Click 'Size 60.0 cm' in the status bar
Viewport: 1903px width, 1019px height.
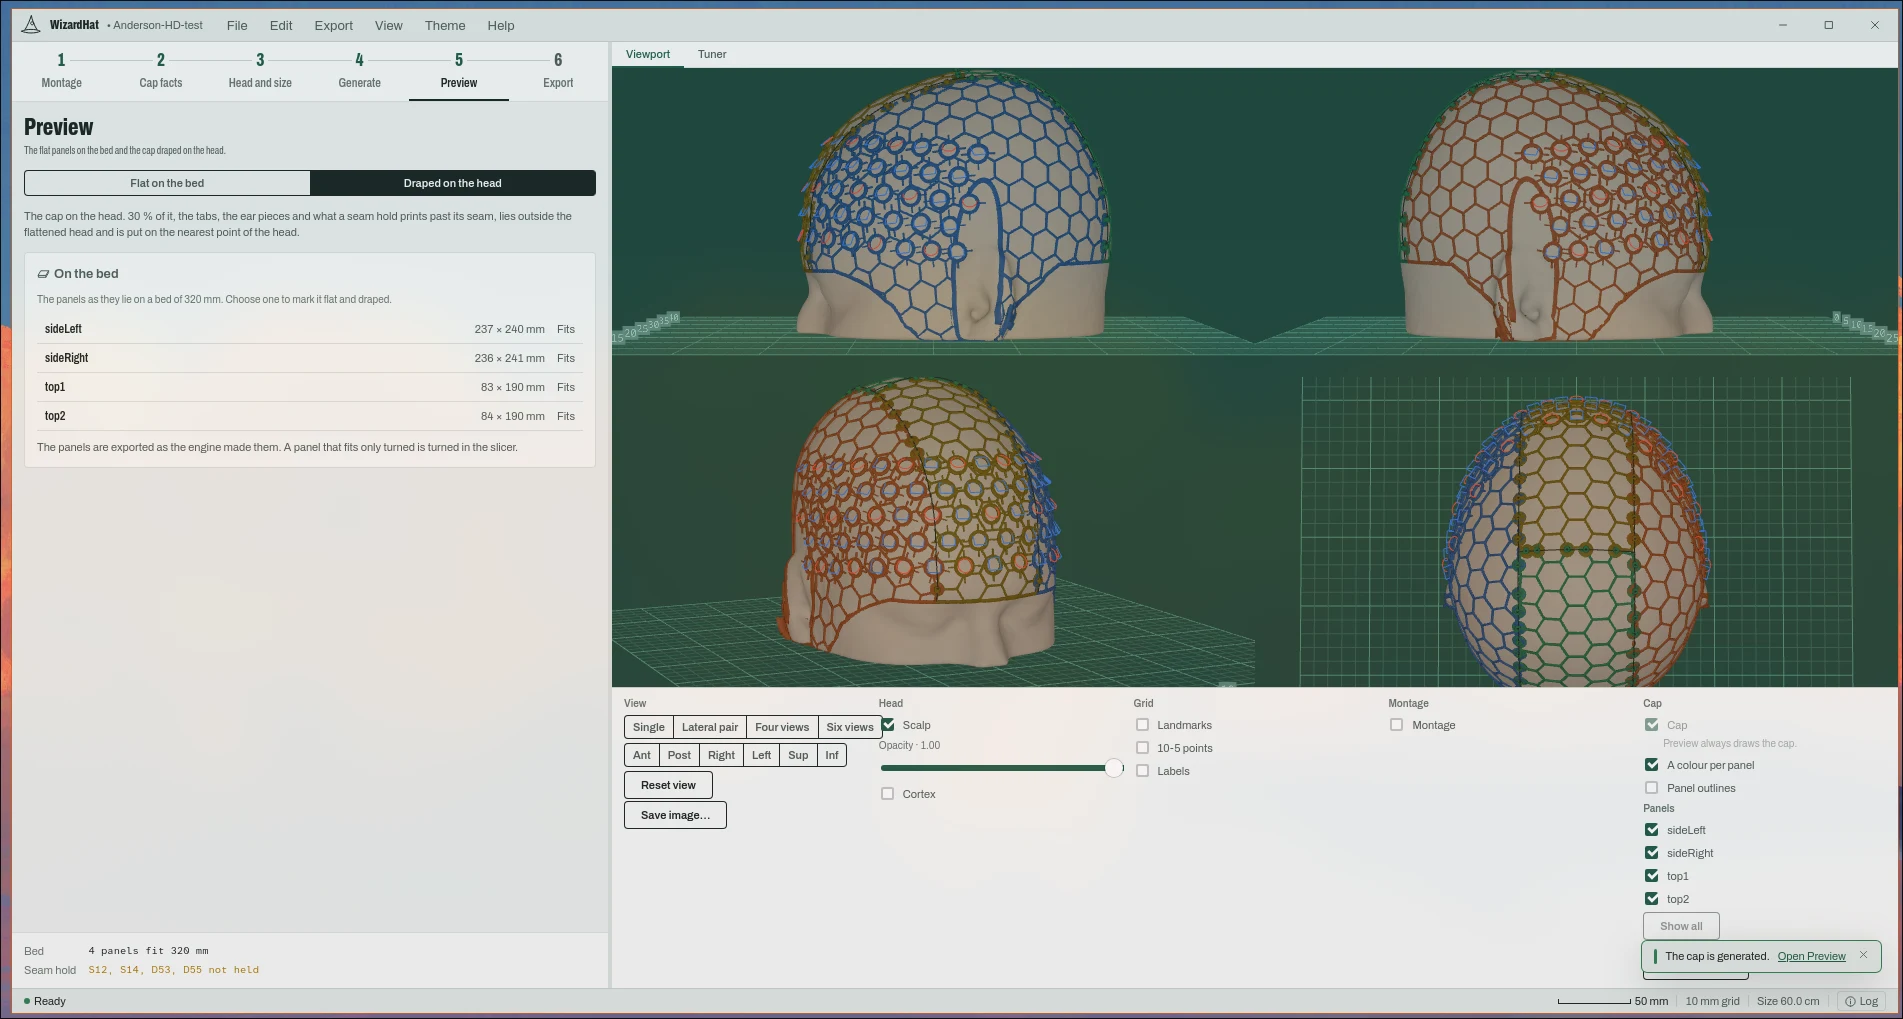tap(1788, 1001)
